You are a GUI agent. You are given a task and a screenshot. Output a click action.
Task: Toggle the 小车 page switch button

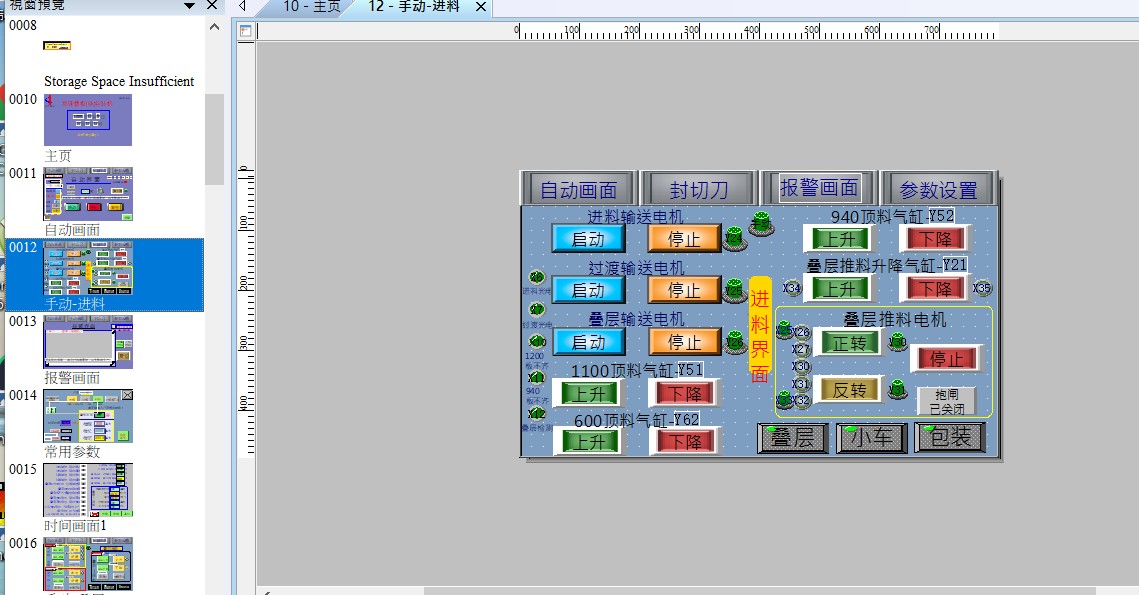(870, 438)
